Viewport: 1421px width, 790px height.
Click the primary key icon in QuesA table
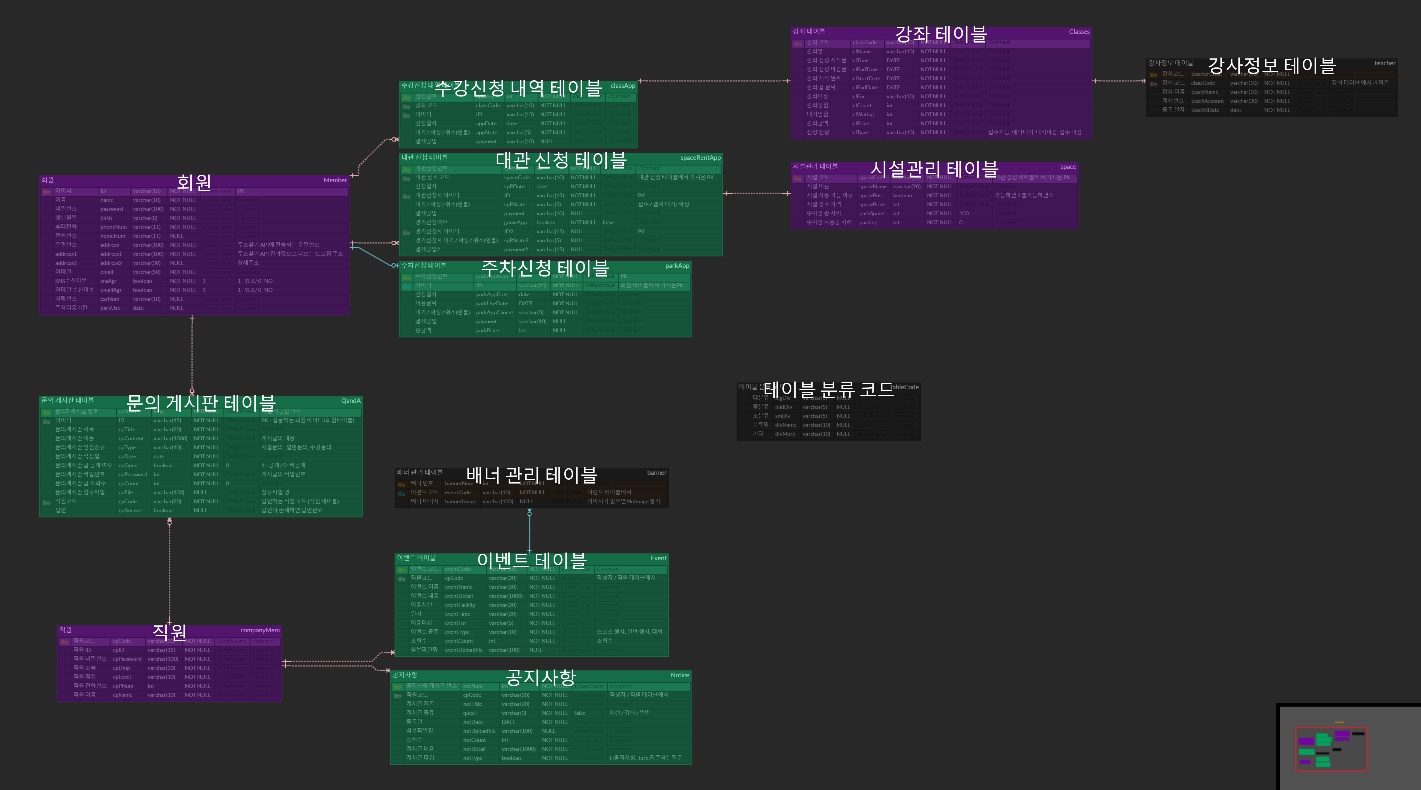coord(46,412)
